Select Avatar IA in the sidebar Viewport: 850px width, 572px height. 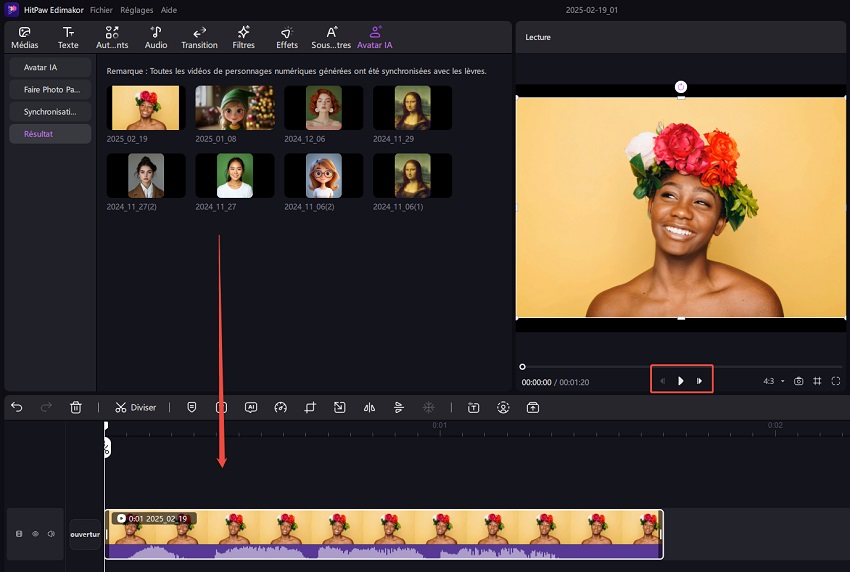pos(50,67)
